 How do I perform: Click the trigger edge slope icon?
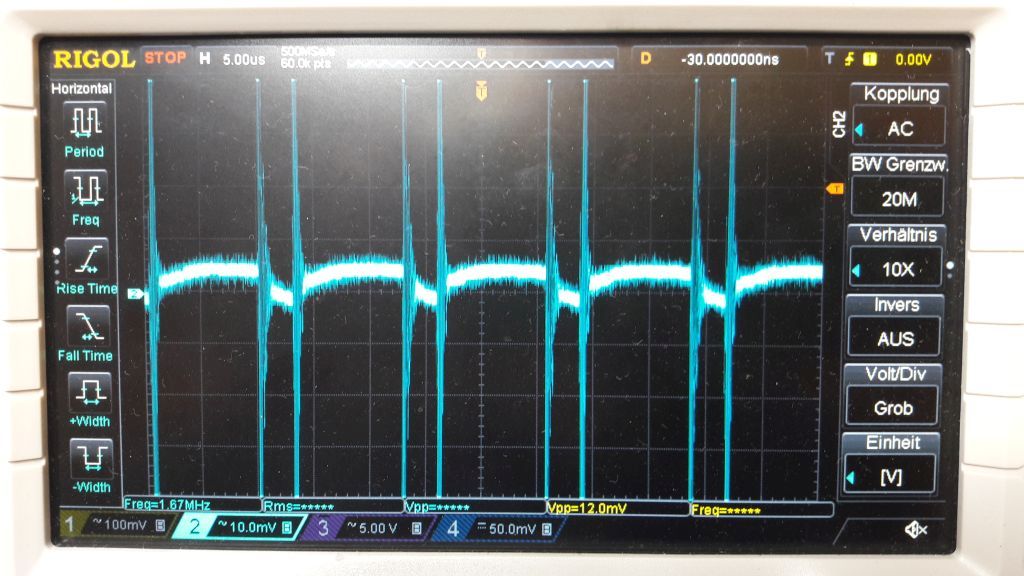click(849, 59)
